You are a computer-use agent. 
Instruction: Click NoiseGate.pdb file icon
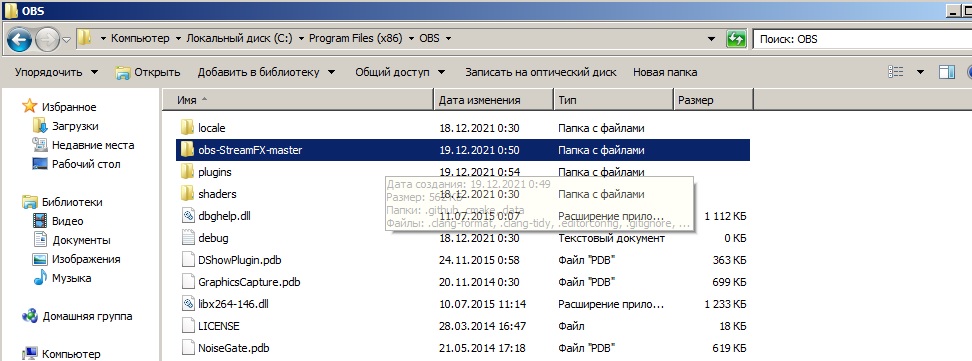pos(188,348)
